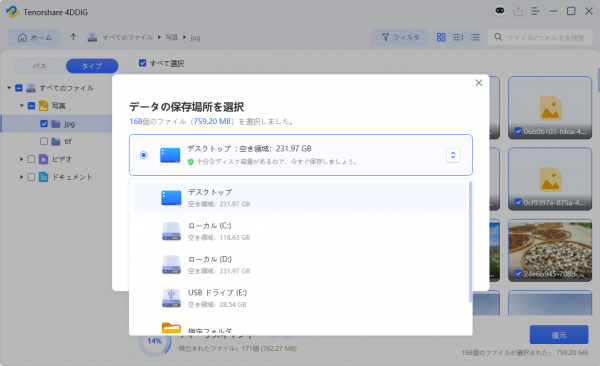Image resolution: width=600 pixels, height=366 pixels.
Task: Click the share/export icon in the title bar
Action: (518, 11)
